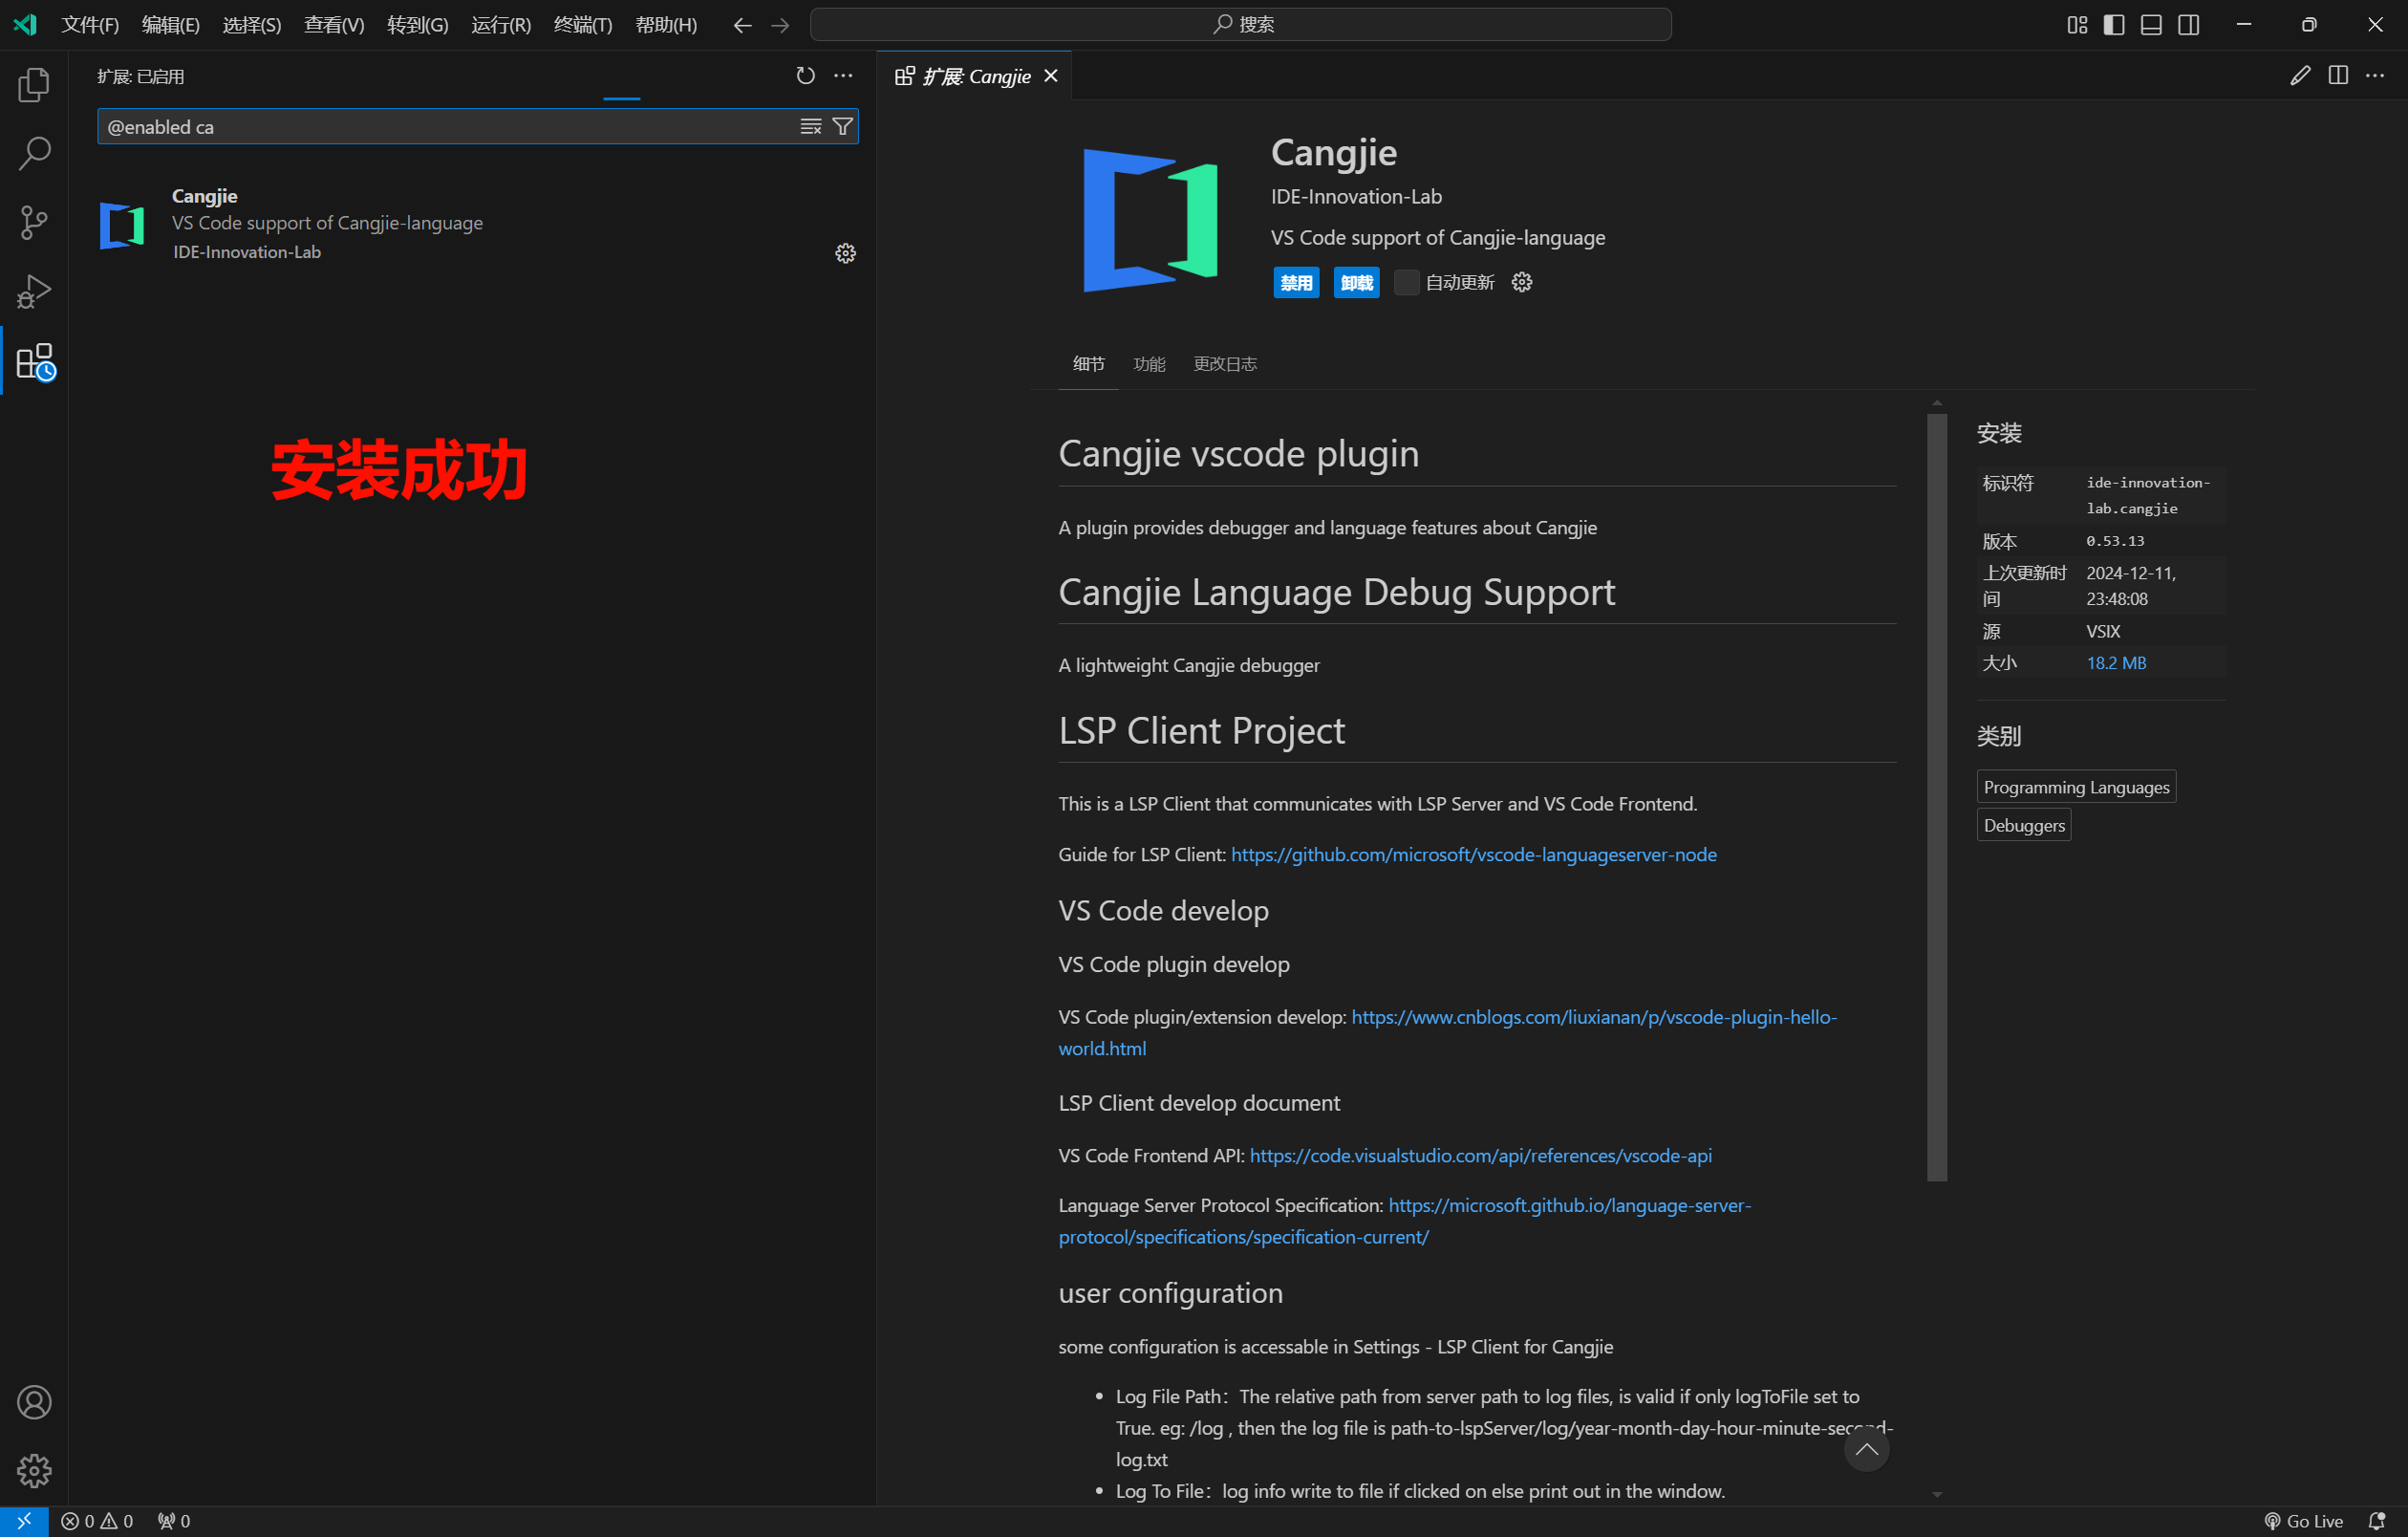
Task: Click the Extensions activity bar icon
Action: pos(34,361)
